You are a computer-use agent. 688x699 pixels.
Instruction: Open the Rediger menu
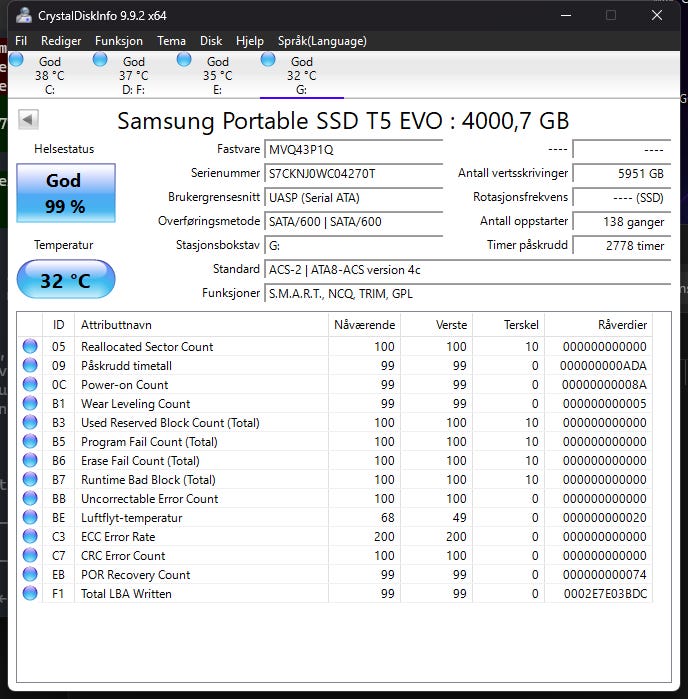pyautogui.click(x=61, y=41)
